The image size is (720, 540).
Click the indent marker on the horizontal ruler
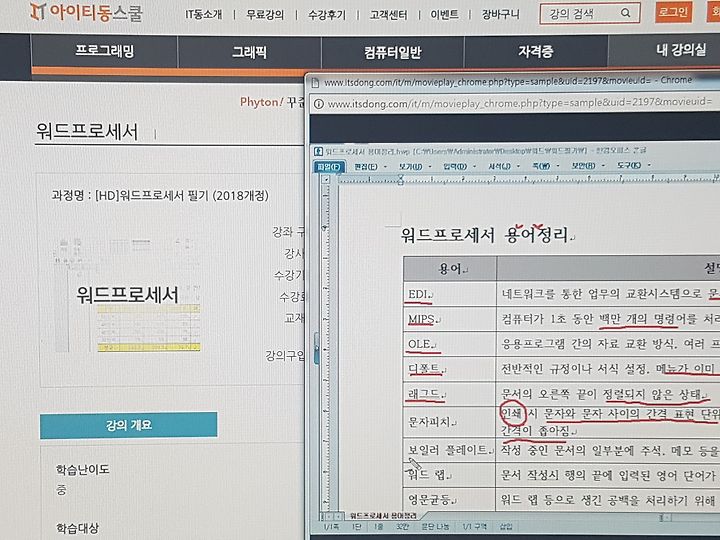tap(400, 180)
